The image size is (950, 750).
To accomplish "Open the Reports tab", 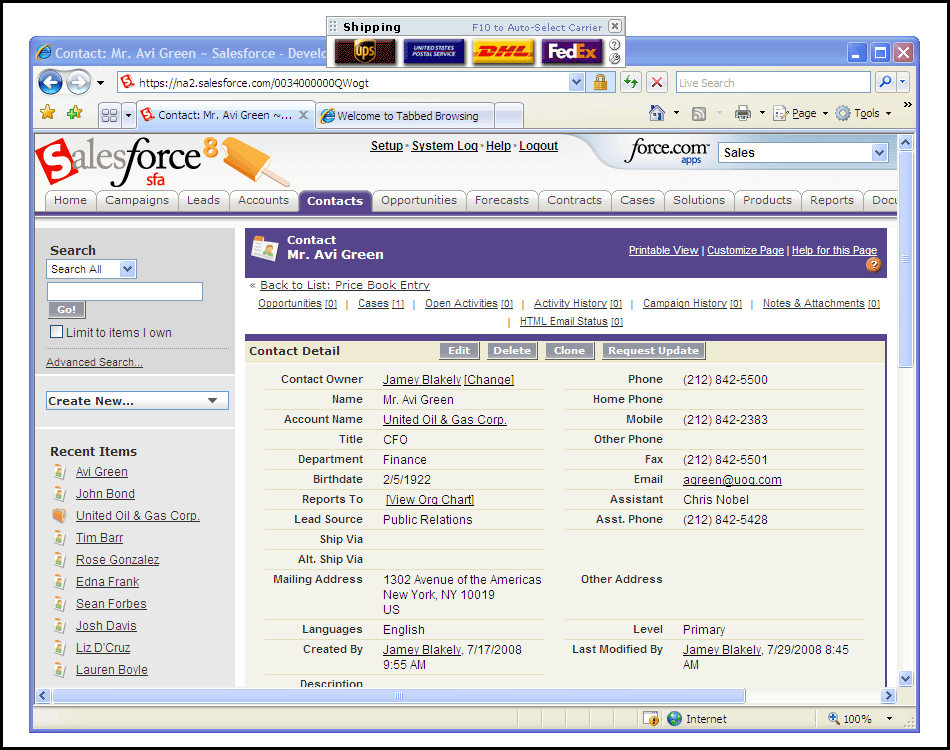I will click(832, 201).
